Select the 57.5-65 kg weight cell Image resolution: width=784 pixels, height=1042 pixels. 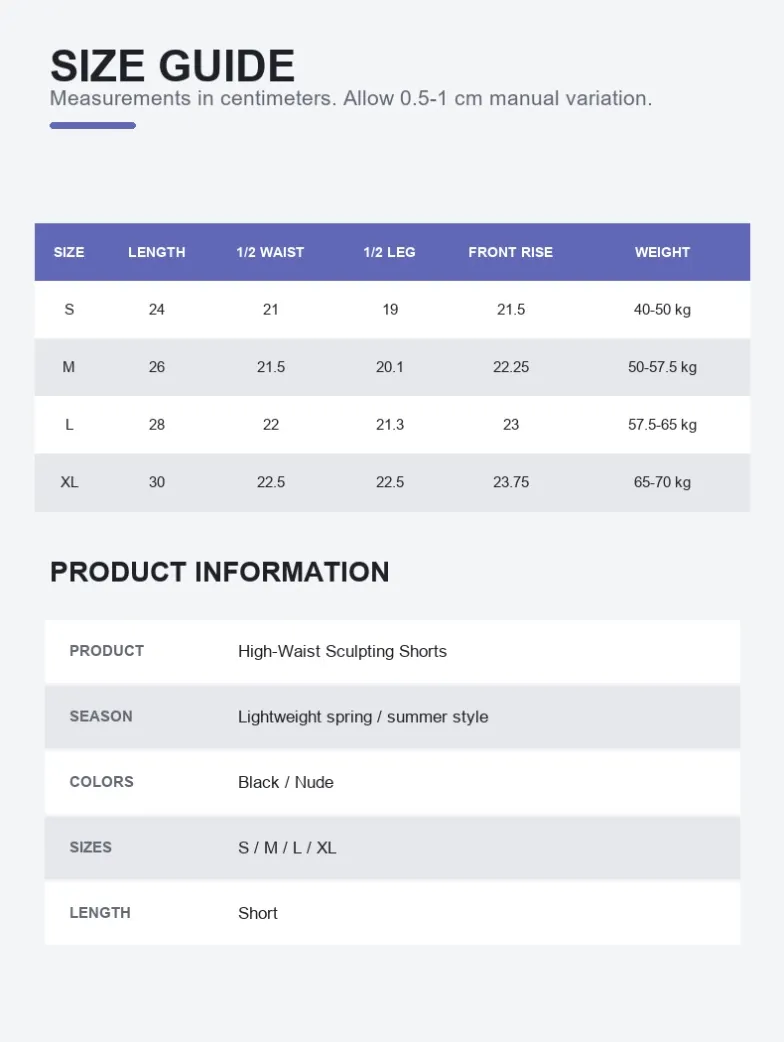coord(662,425)
